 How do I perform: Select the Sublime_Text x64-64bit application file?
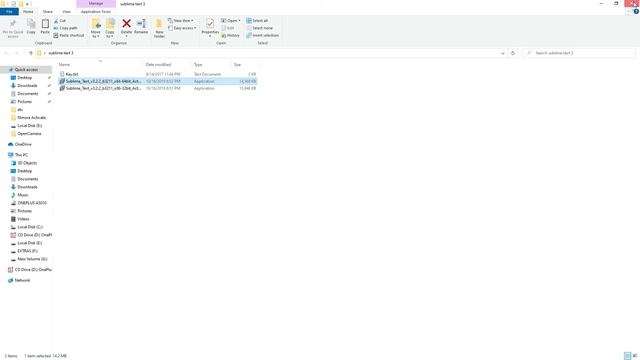pos(158,81)
